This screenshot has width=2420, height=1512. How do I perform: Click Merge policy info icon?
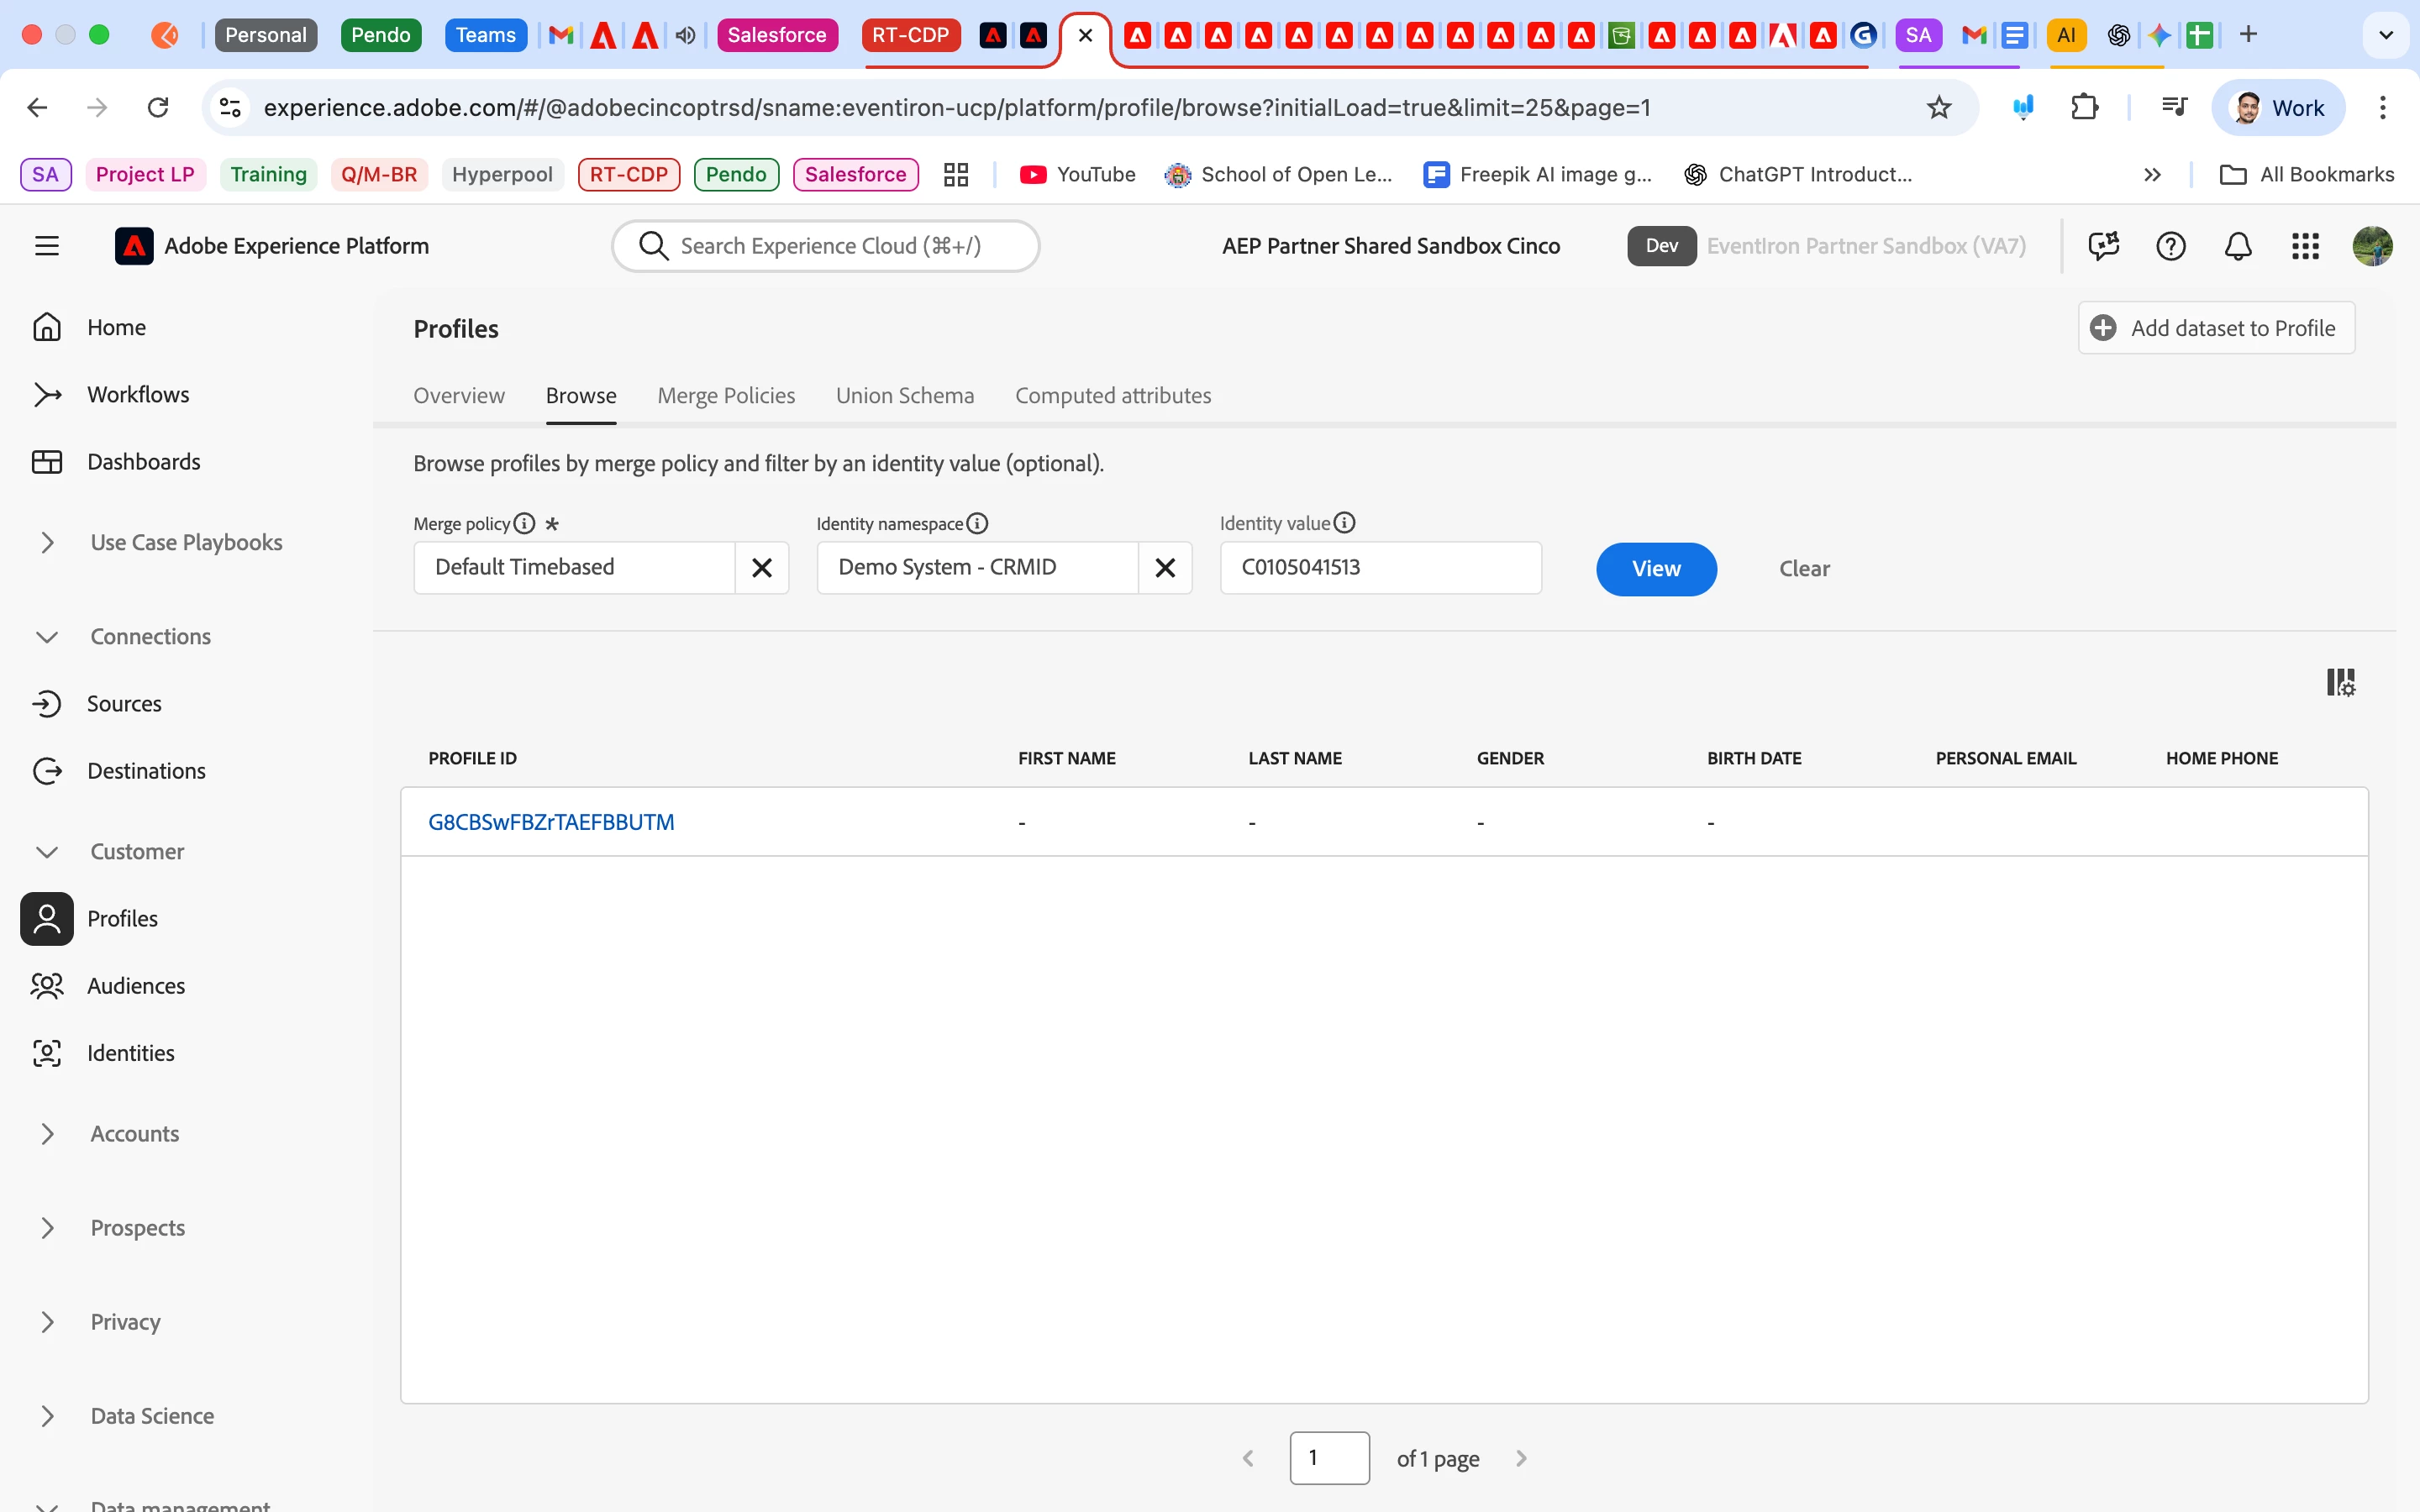pyautogui.click(x=524, y=523)
